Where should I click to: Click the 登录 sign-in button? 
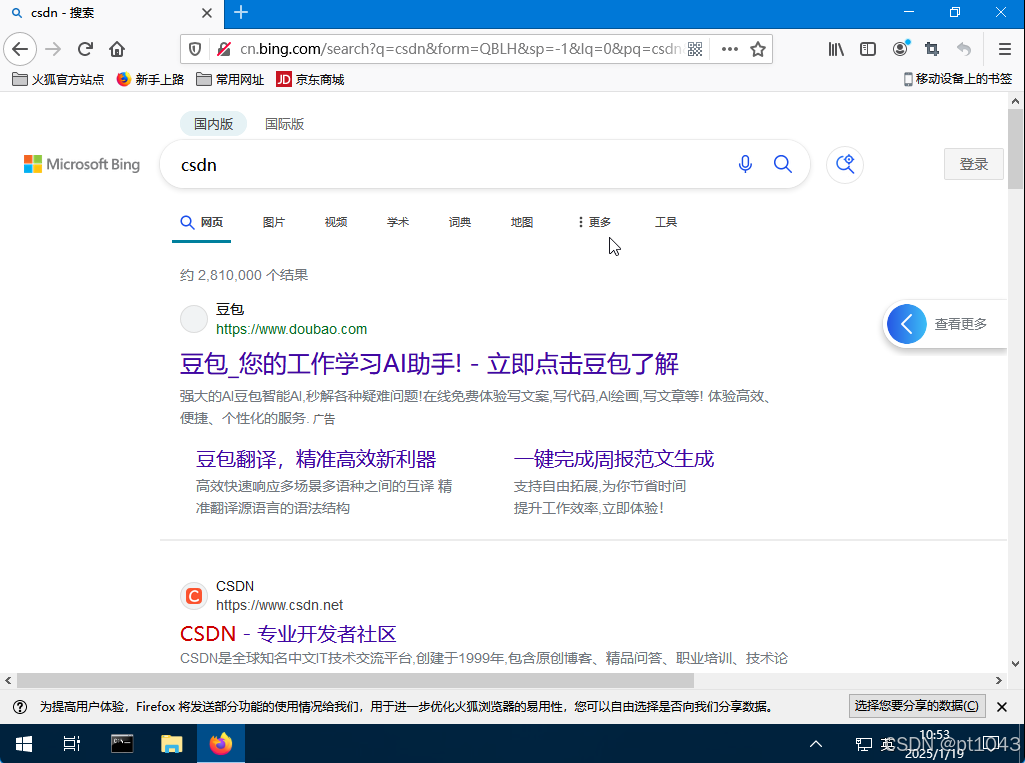click(x=973, y=164)
